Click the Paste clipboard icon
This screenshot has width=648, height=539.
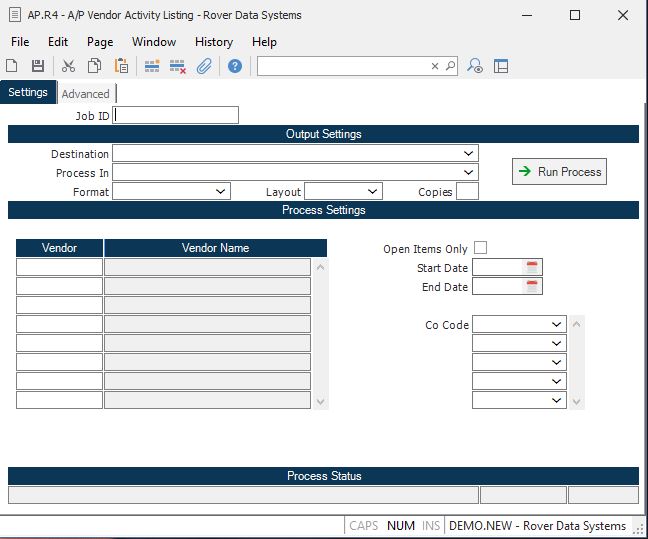(121, 66)
